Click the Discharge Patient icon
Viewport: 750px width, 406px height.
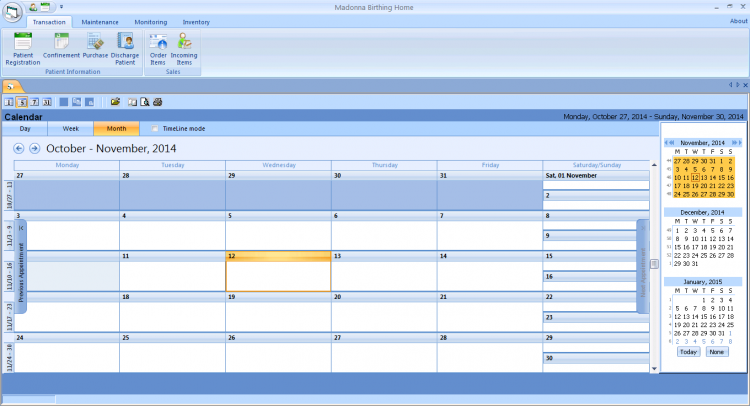pos(126,47)
